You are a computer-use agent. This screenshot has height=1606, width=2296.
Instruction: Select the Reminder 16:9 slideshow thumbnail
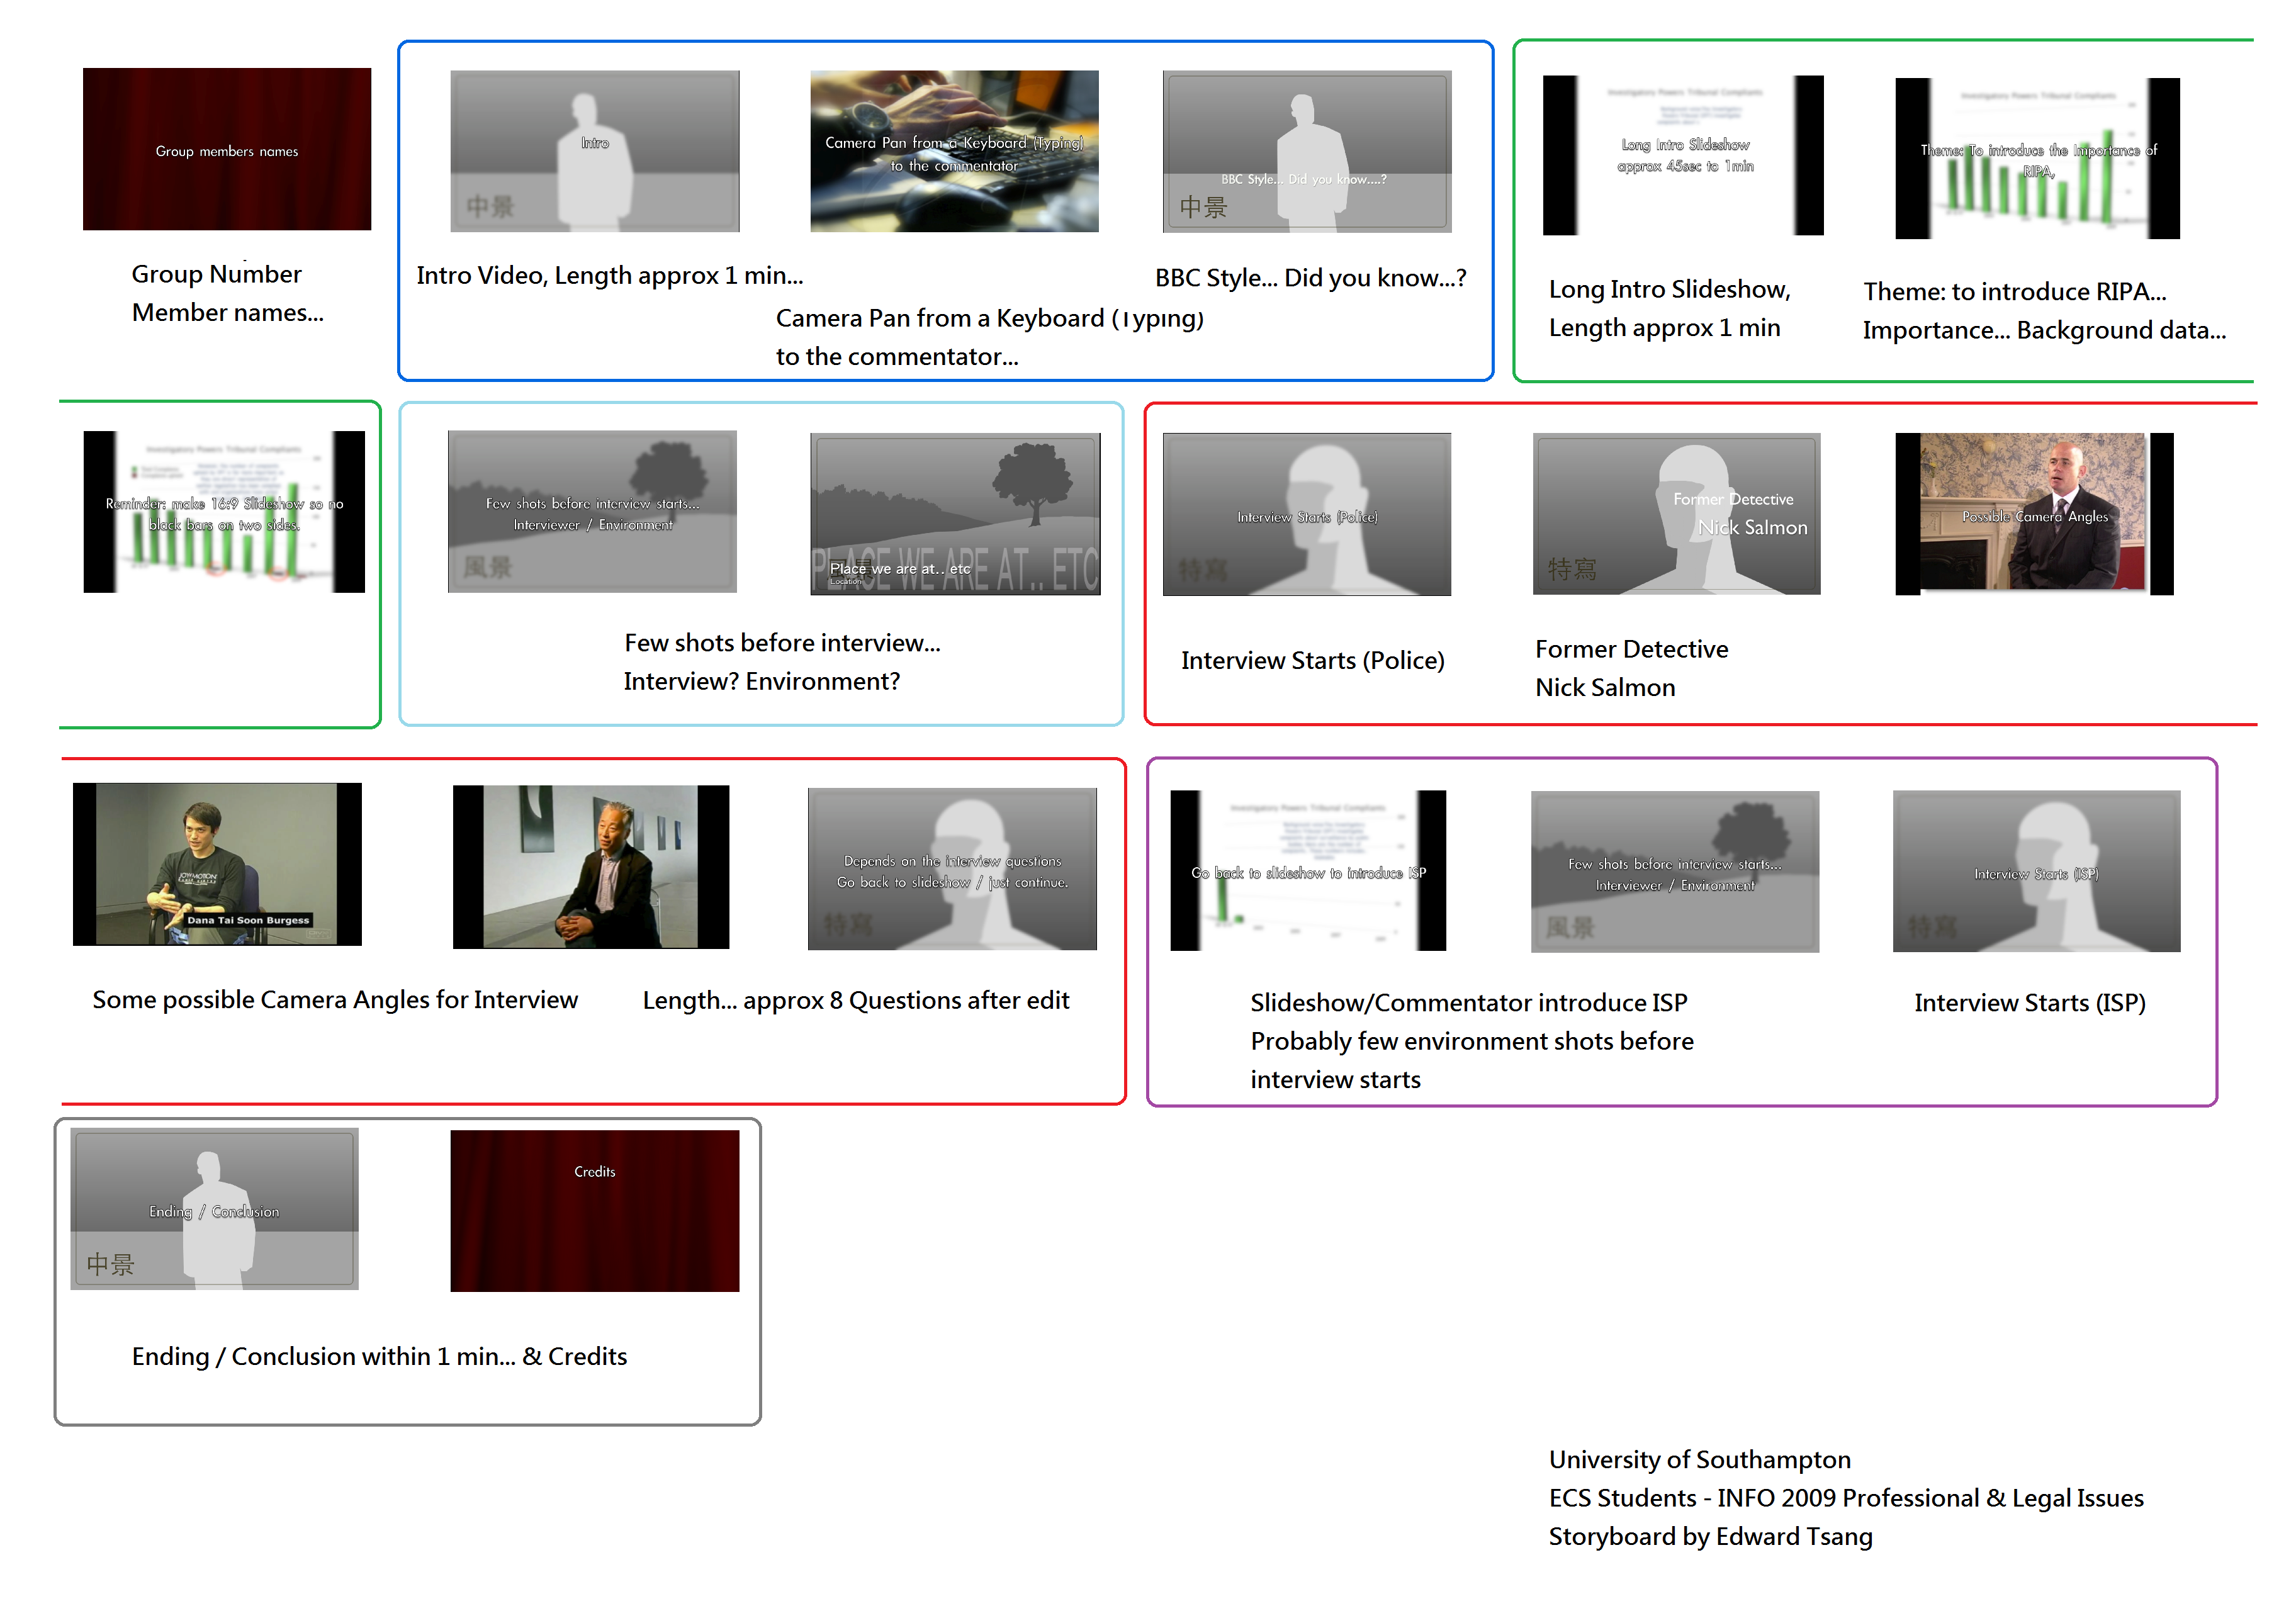[x=224, y=512]
